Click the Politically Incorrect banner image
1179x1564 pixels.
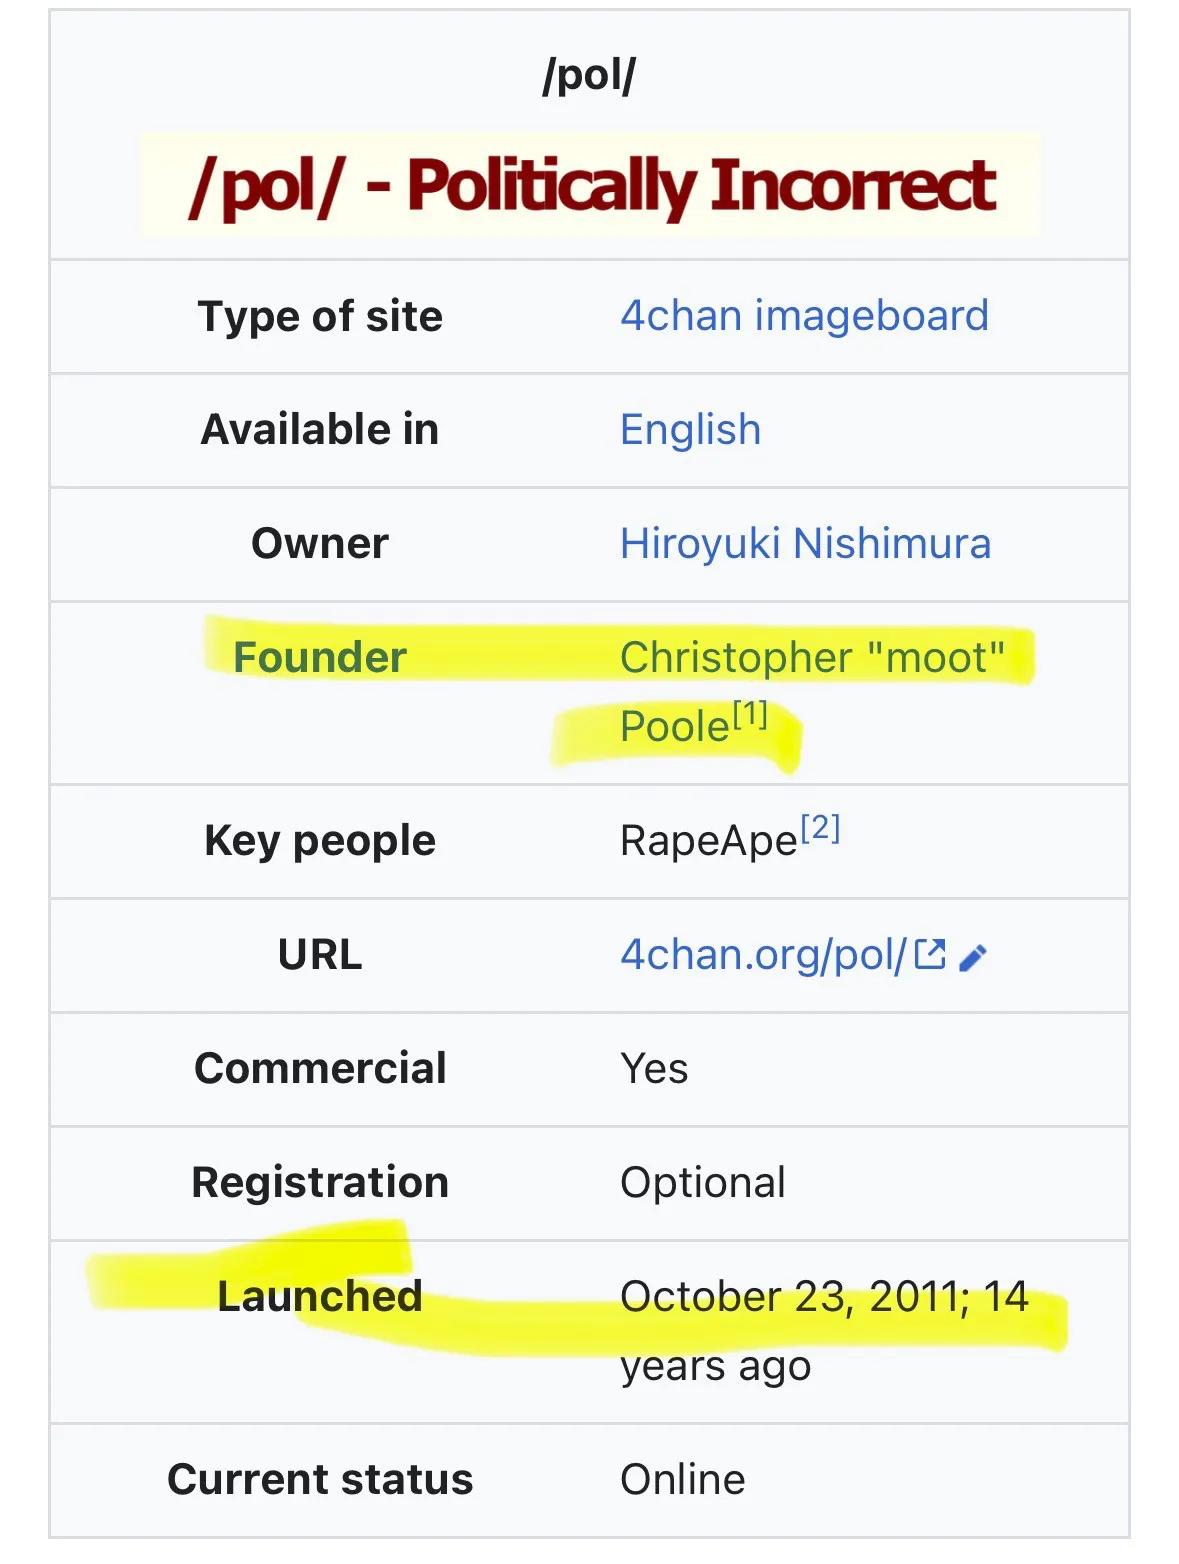(590, 186)
